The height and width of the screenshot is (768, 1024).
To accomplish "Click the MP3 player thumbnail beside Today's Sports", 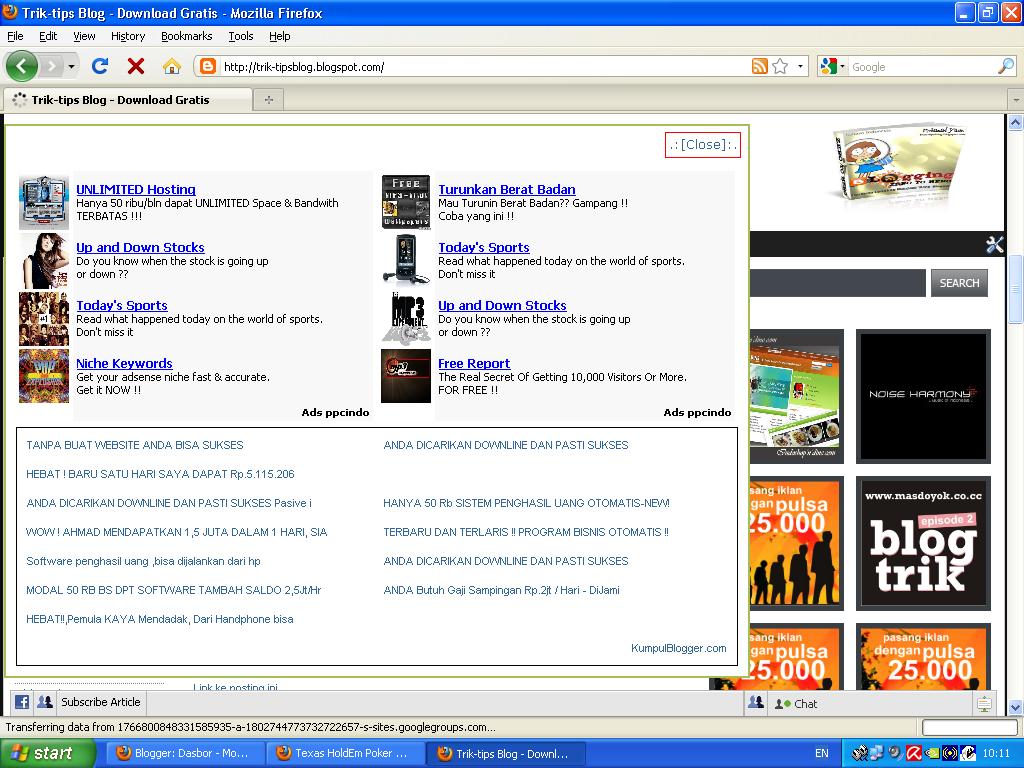I will [406, 260].
